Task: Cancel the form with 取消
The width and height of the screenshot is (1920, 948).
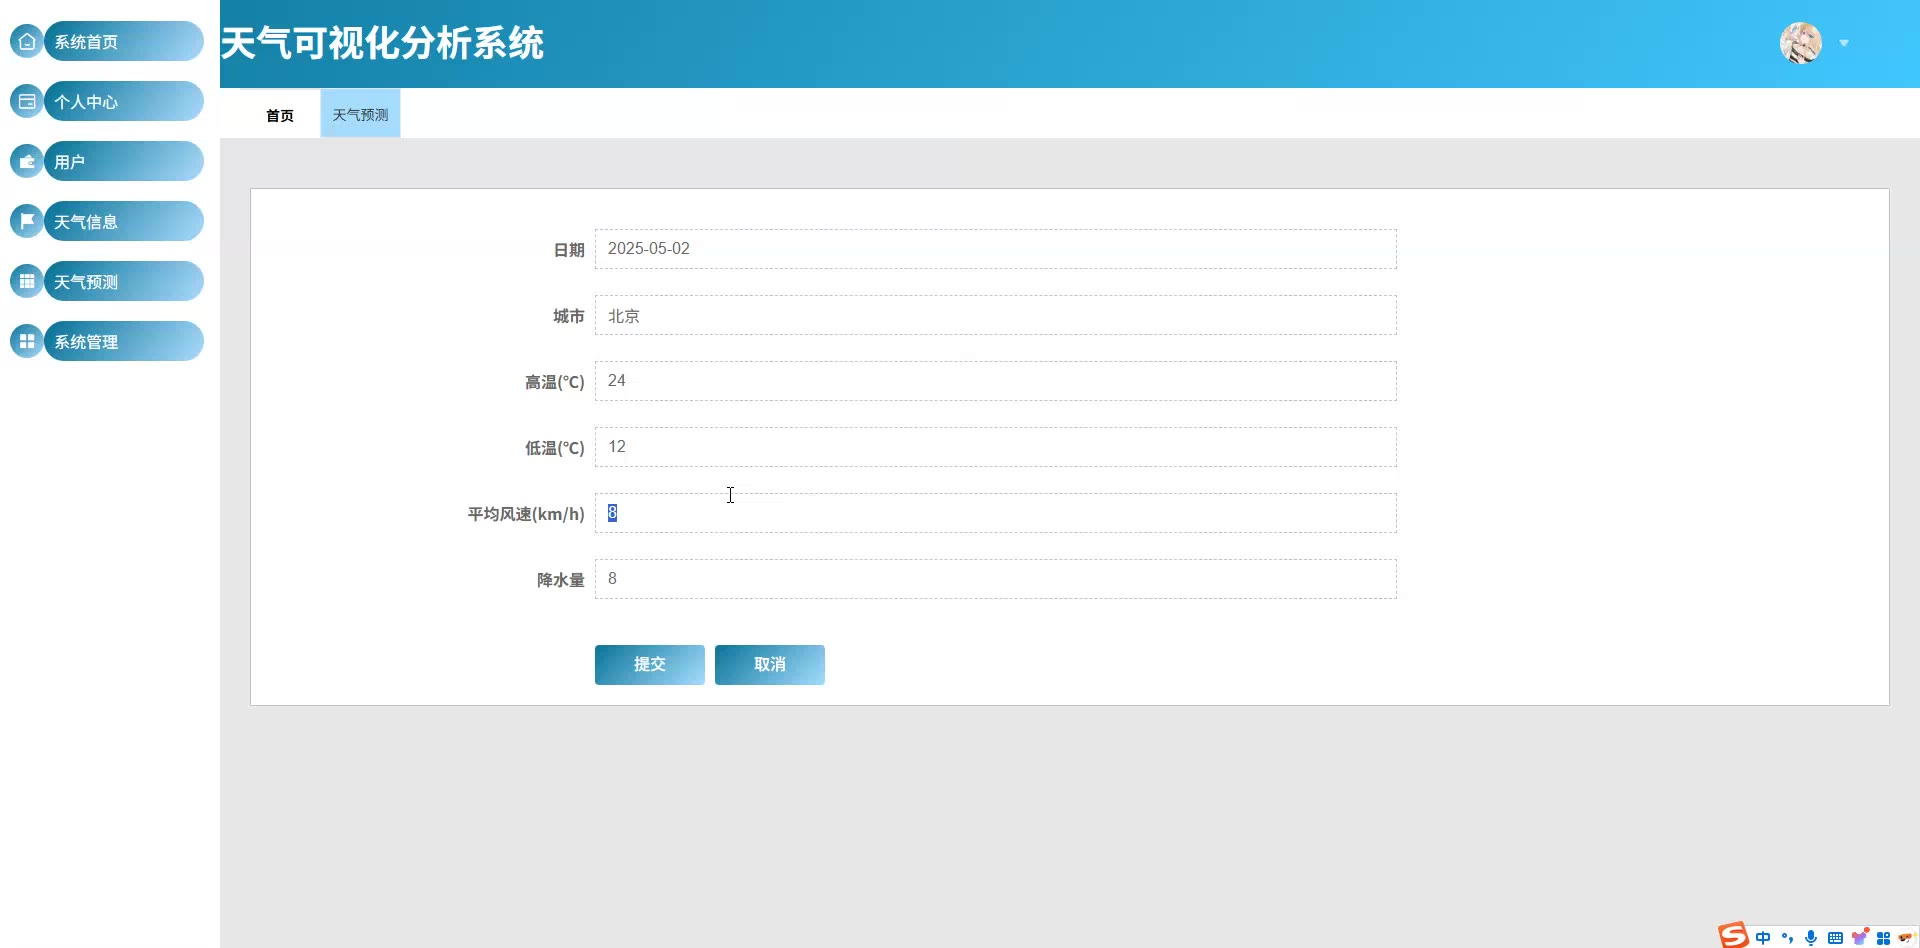Action: 770,665
